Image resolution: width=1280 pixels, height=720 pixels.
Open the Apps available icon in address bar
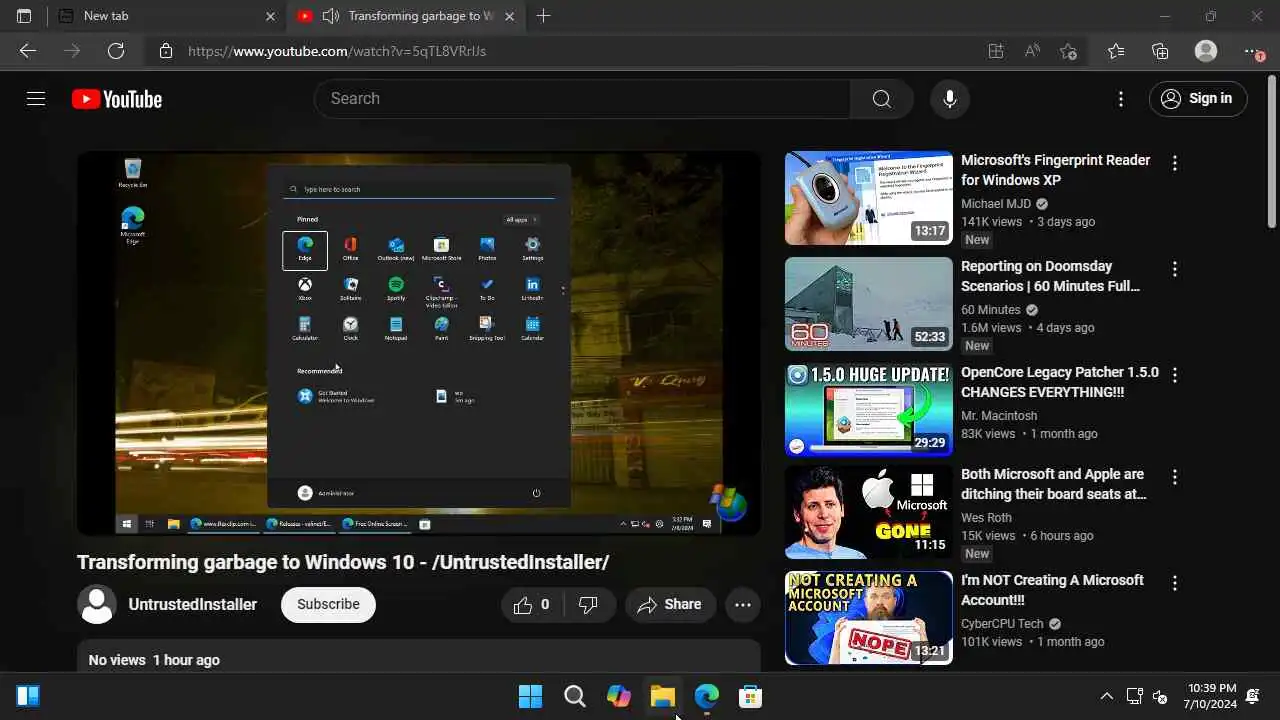pos(996,51)
